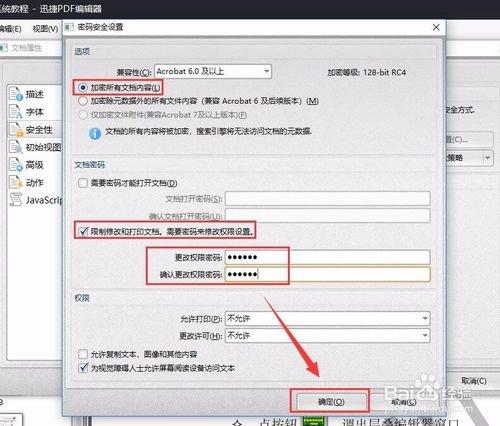
Task: Select the 安全性 category icon
Action: 16,129
